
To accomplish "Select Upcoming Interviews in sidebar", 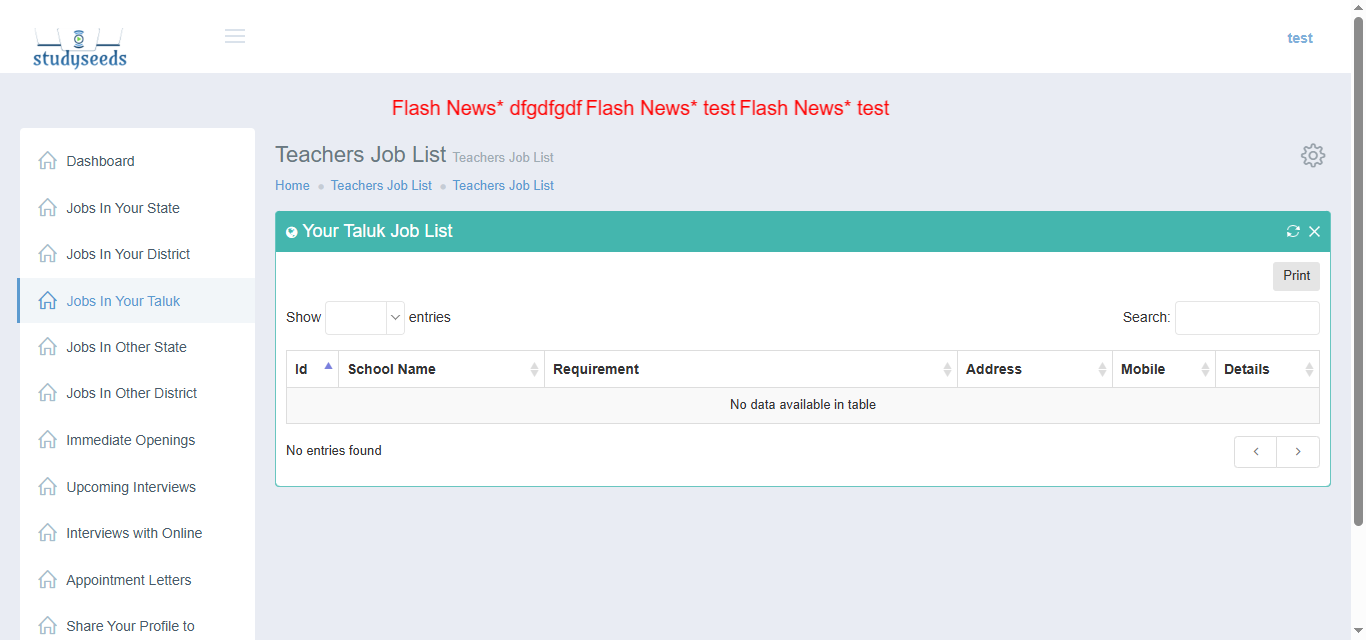I will point(131,487).
